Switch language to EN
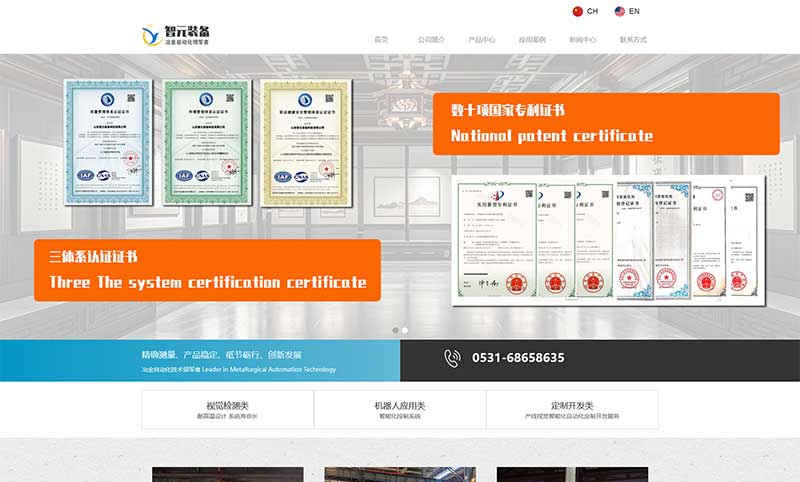Image resolution: width=800 pixels, height=482 pixels. click(634, 12)
